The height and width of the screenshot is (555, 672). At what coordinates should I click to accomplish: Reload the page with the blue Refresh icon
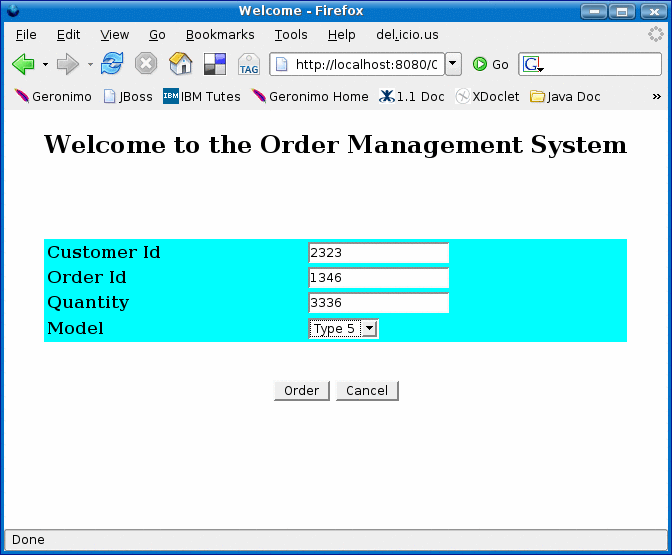[112, 64]
